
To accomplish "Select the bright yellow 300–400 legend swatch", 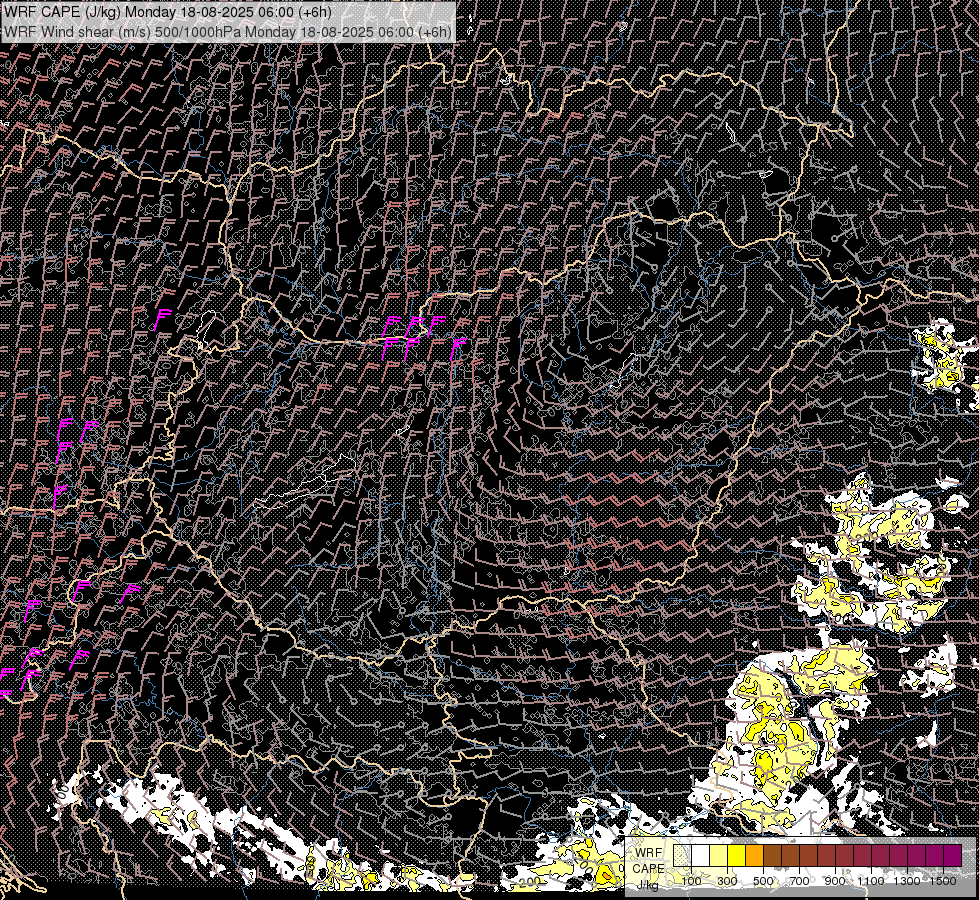I will pyautogui.click(x=737, y=855).
